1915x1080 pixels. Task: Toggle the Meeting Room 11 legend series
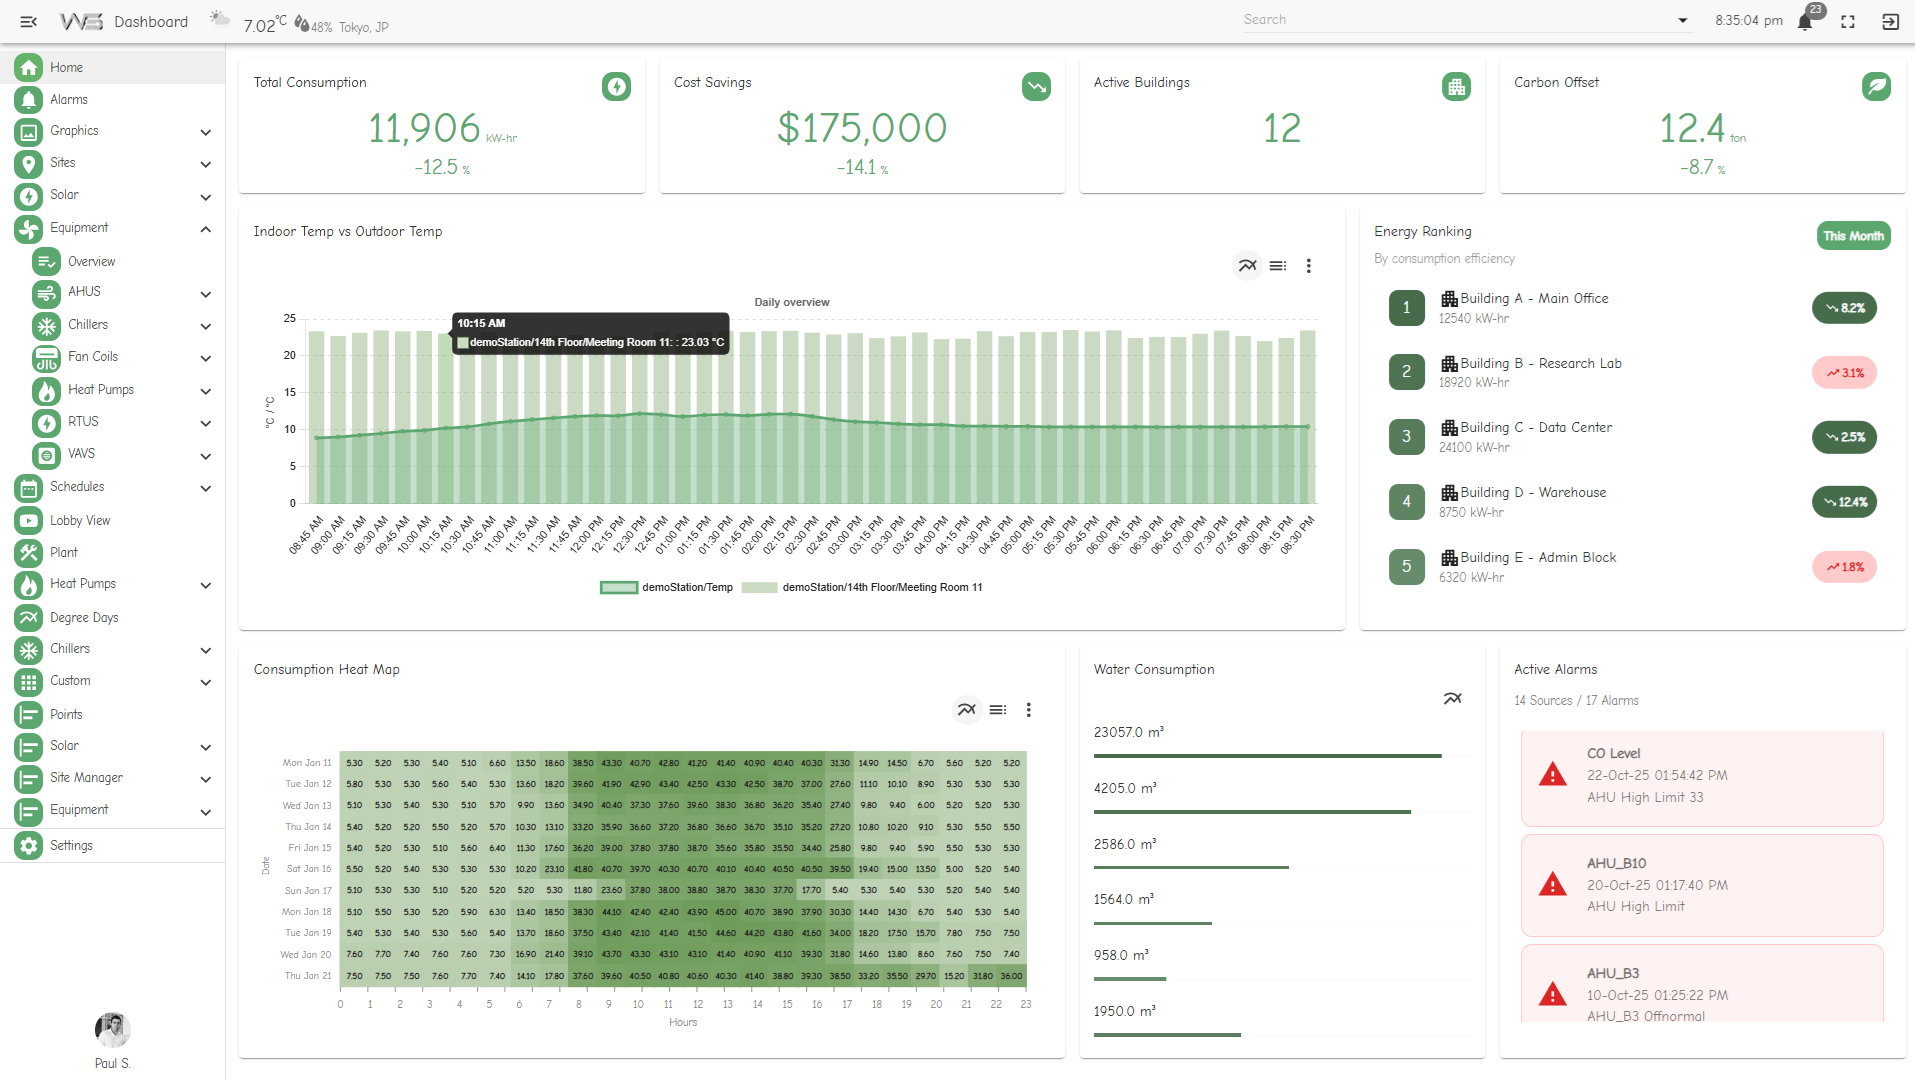pyautogui.click(x=862, y=588)
